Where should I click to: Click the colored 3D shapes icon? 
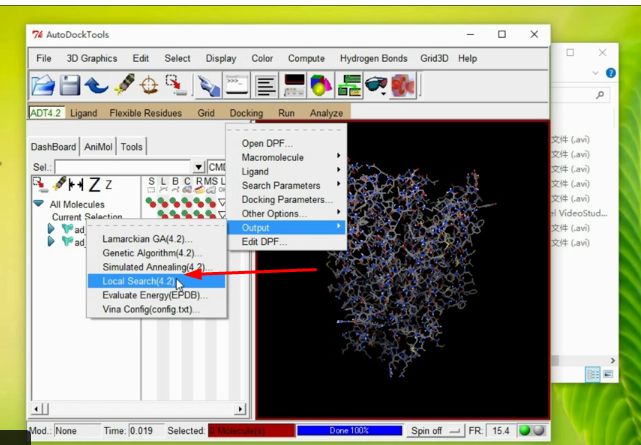[321, 85]
